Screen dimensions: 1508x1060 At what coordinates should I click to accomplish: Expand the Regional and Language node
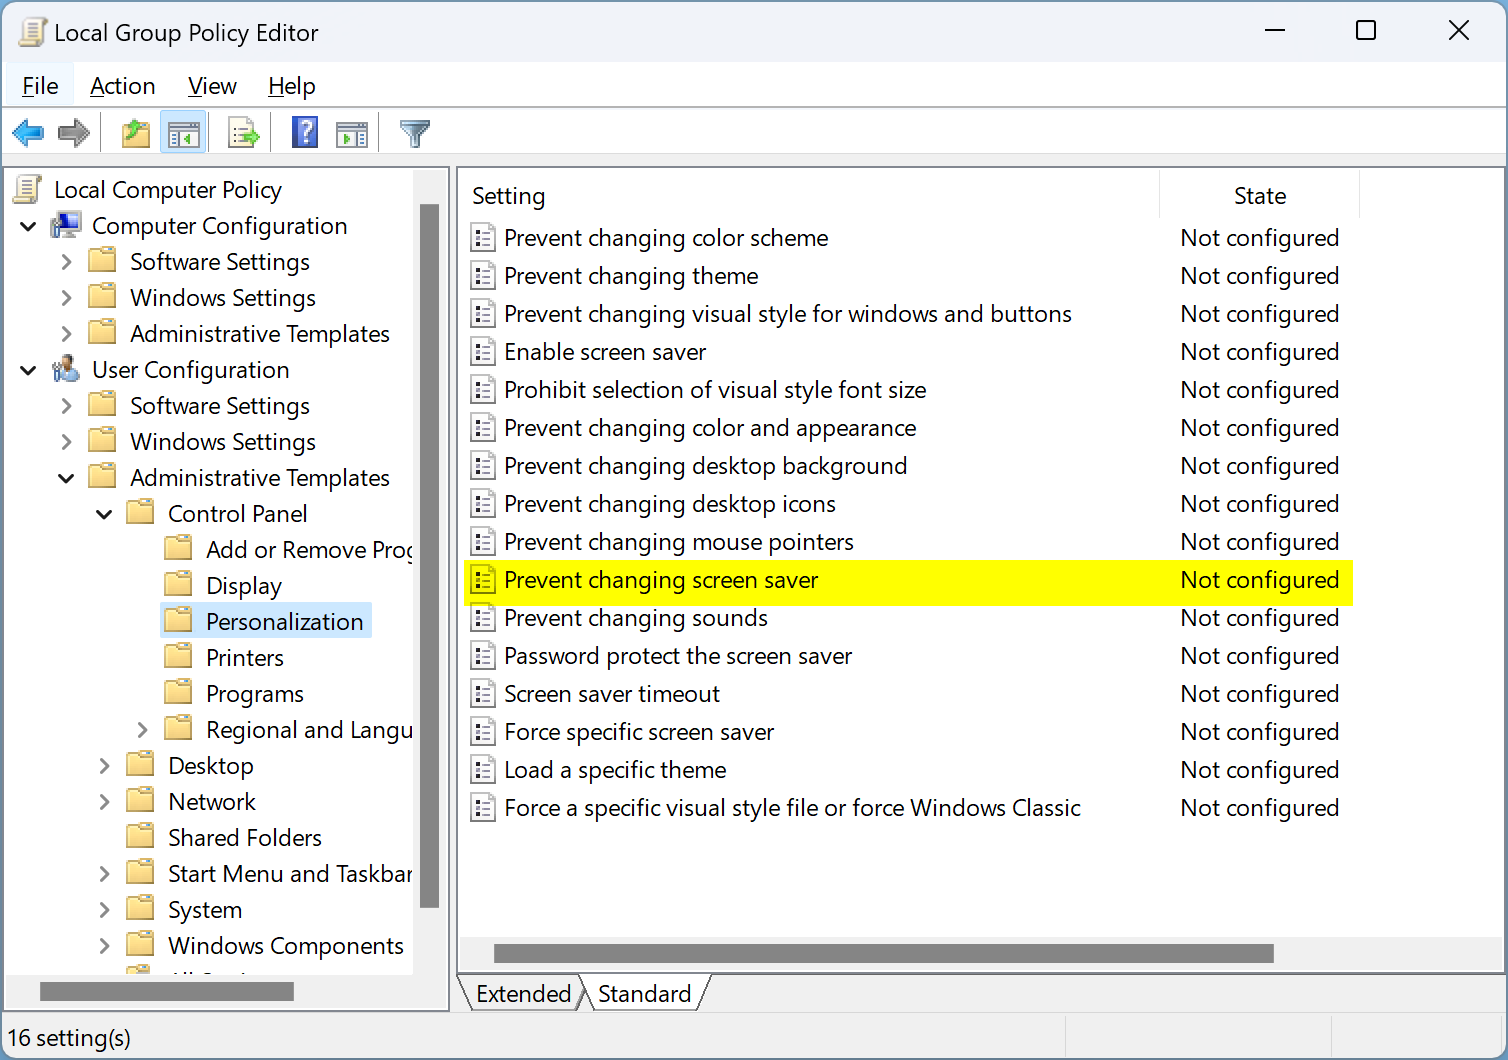(142, 730)
